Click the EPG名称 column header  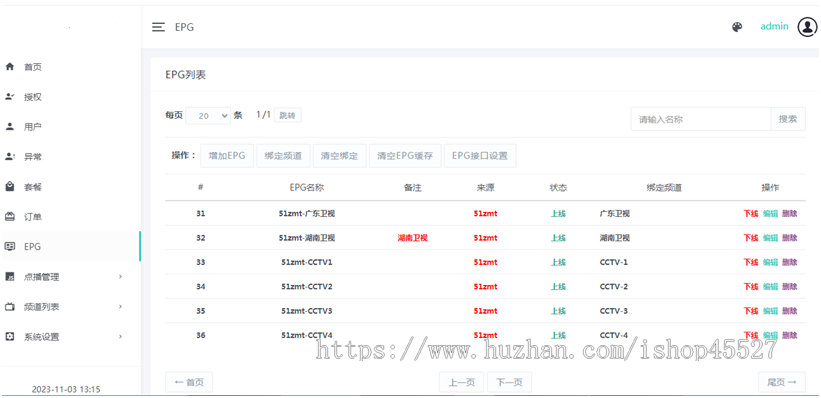click(x=307, y=187)
